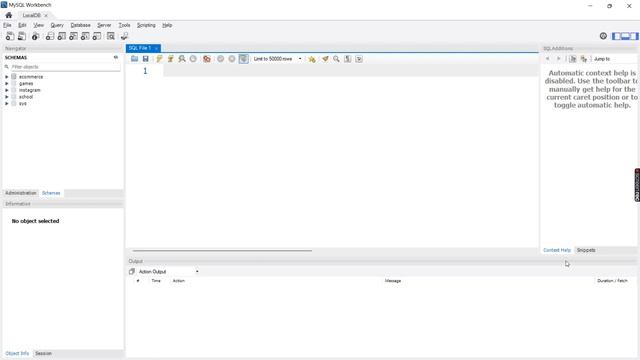Create a new schema via toolbar icon
The width and height of the screenshot is (640, 360).
[49, 36]
